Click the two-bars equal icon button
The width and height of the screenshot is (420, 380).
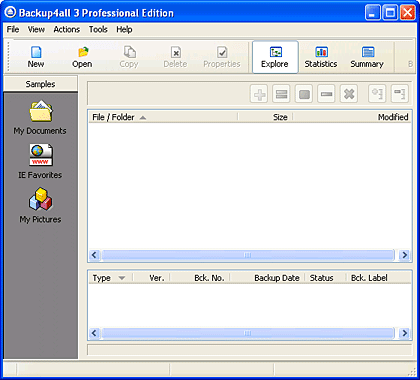(281, 94)
